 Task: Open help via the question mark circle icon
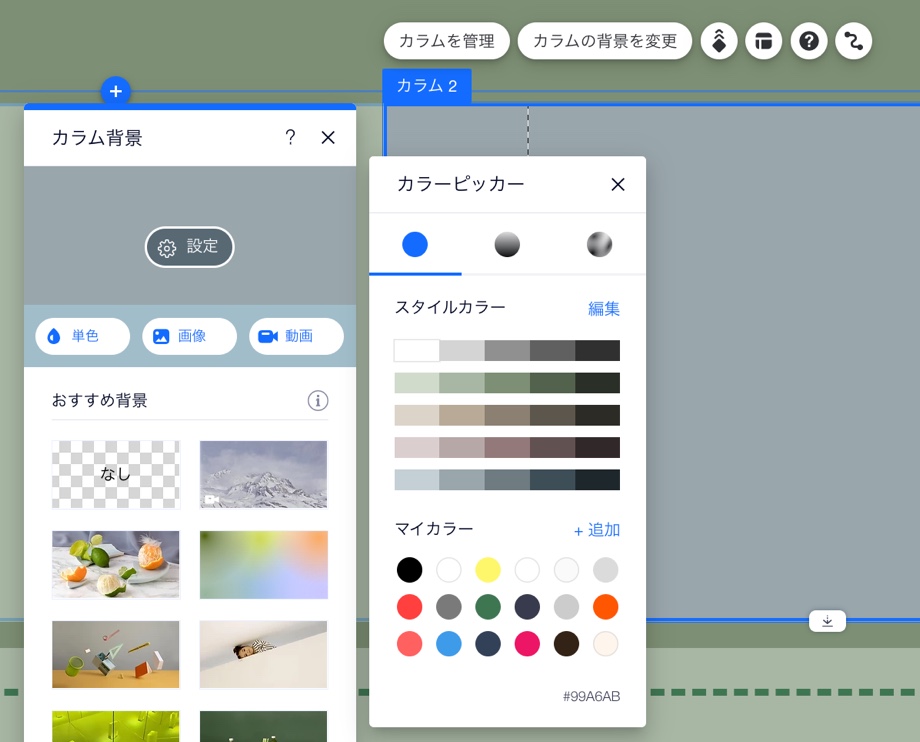click(x=809, y=41)
